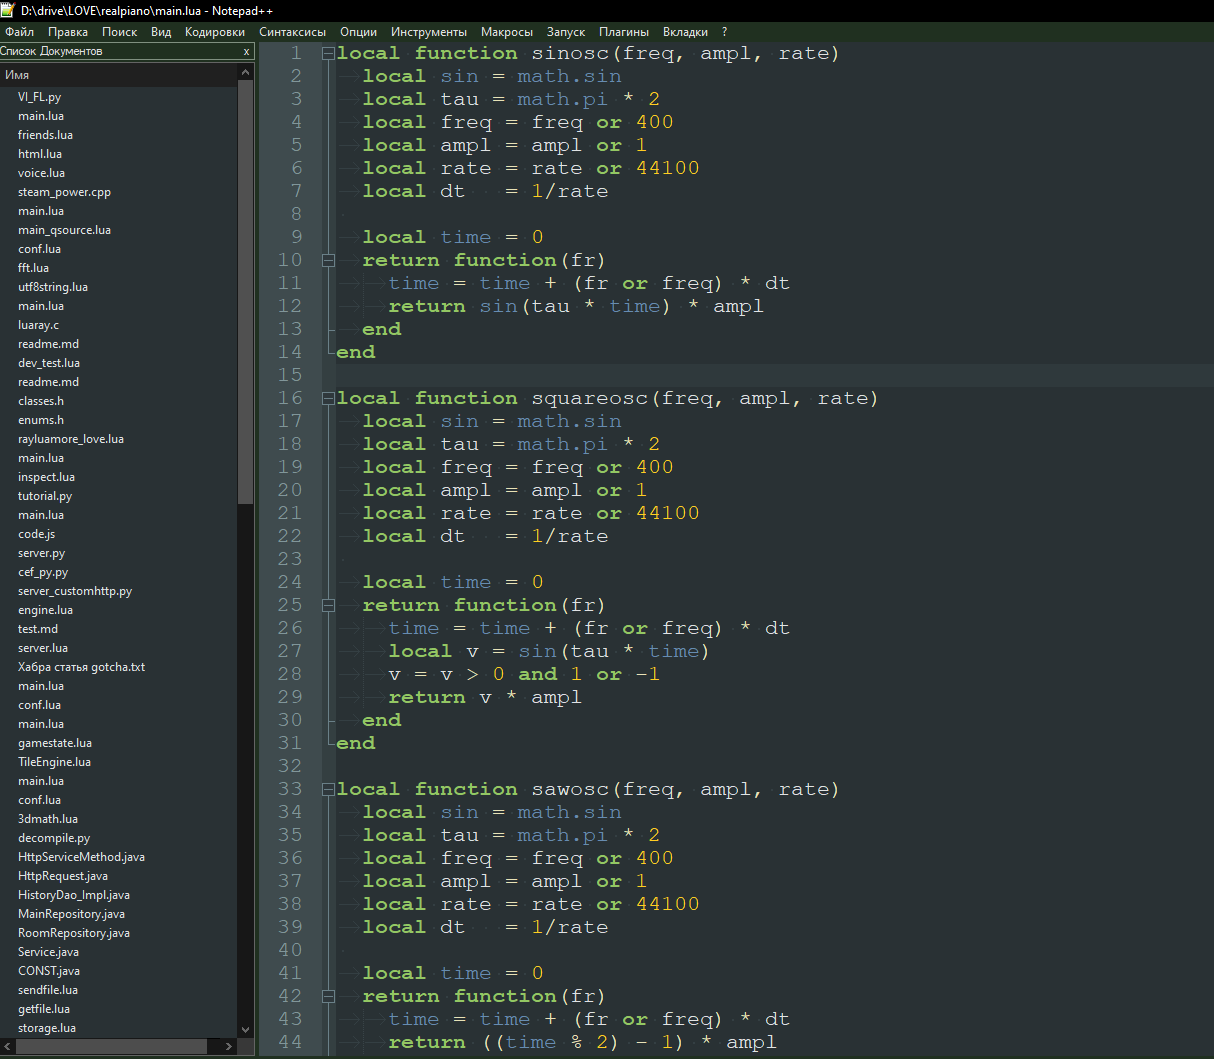Switch to steam_power.cpp in the document list
Screen dimensions: 1214x1059
[x=64, y=192]
